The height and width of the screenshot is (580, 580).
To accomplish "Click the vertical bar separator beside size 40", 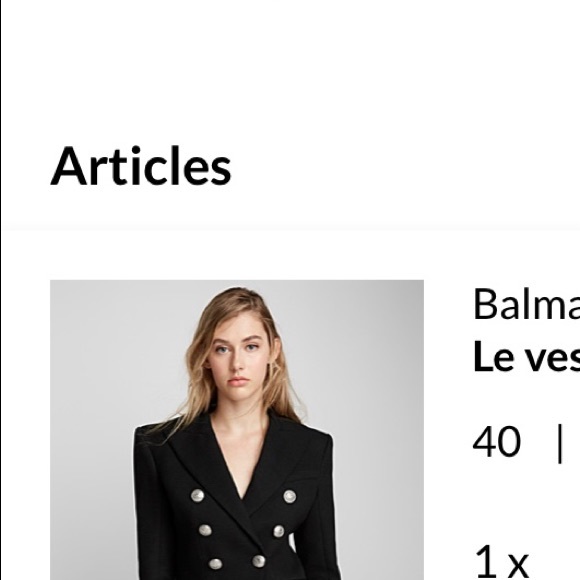I will 560,443.
